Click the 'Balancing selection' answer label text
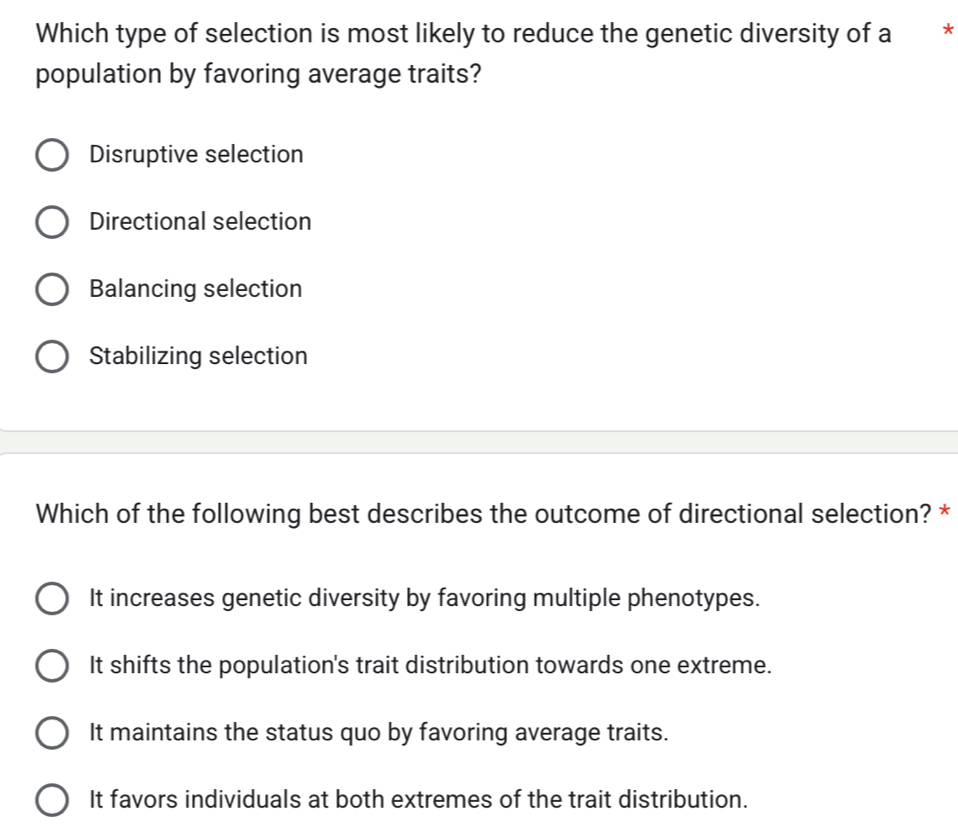 (194, 289)
